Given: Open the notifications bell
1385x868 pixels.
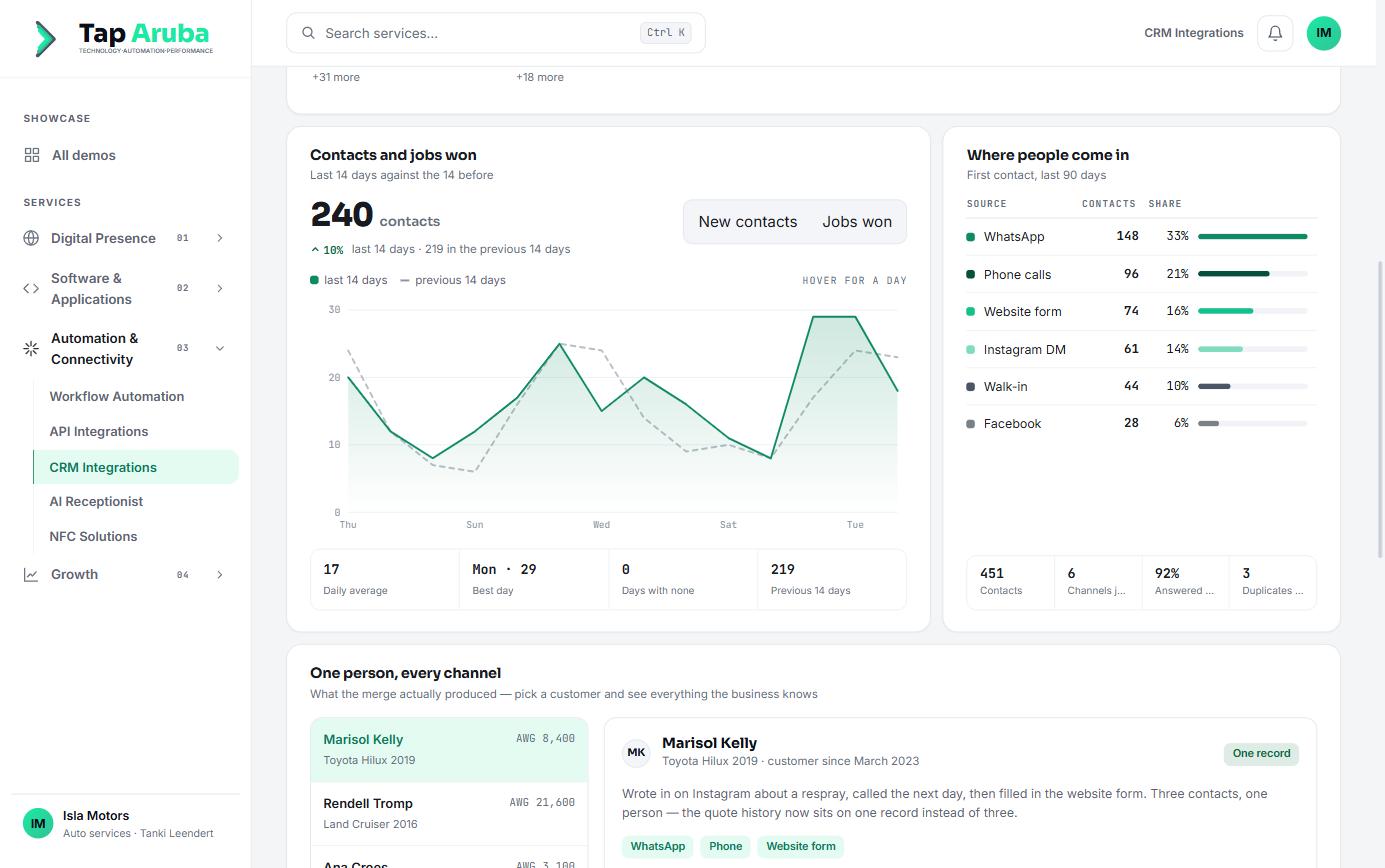Looking at the screenshot, I should (x=1275, y=33).
